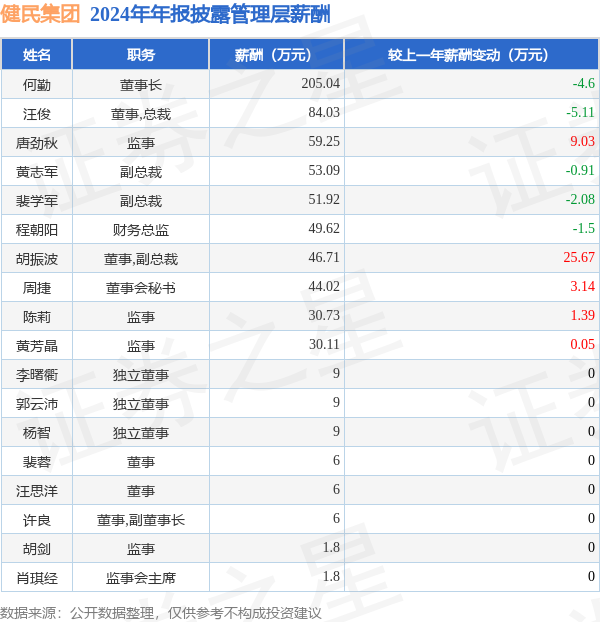Select name cell 杨智
The height and width of the screenshot is (622, 600).
pyautogui.click(x=36, y=433)
